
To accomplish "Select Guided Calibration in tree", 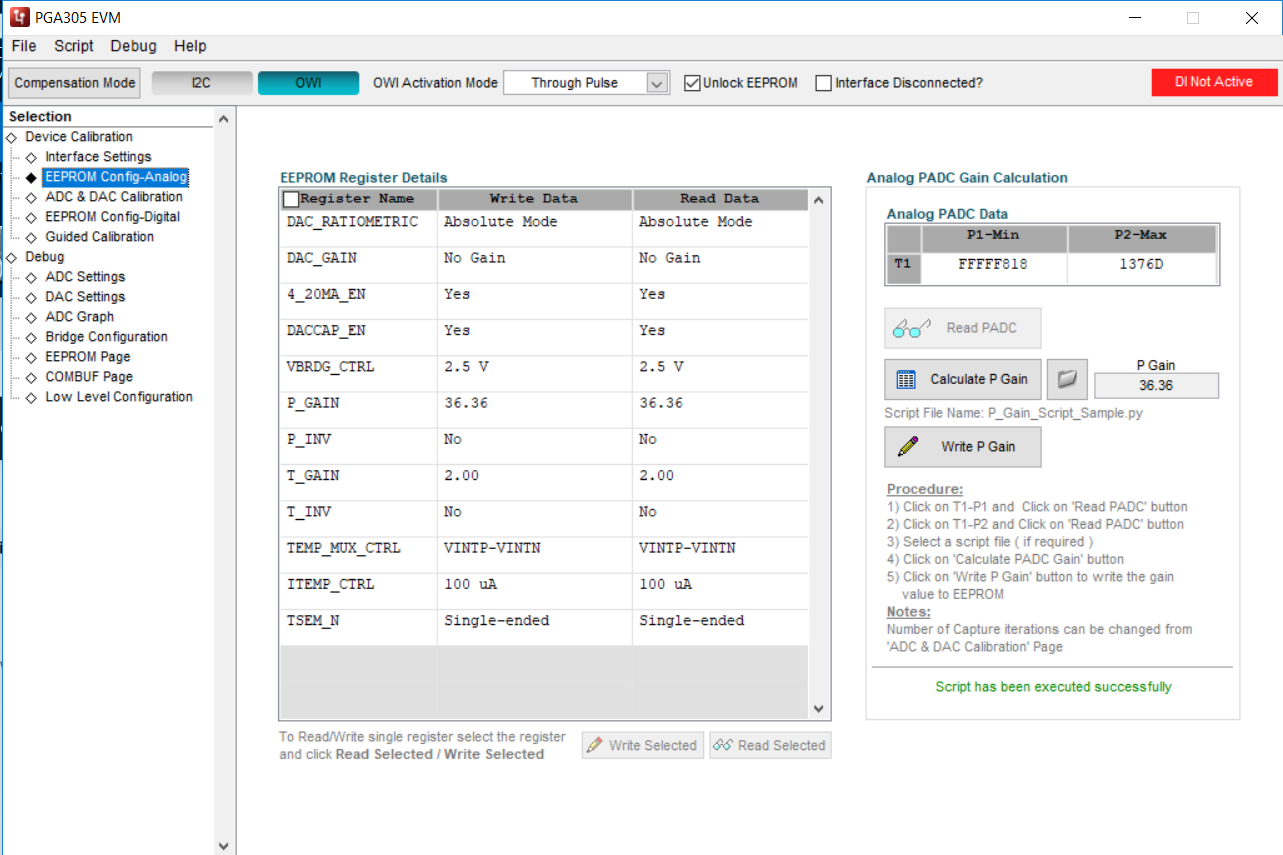I will click(100, 237).
